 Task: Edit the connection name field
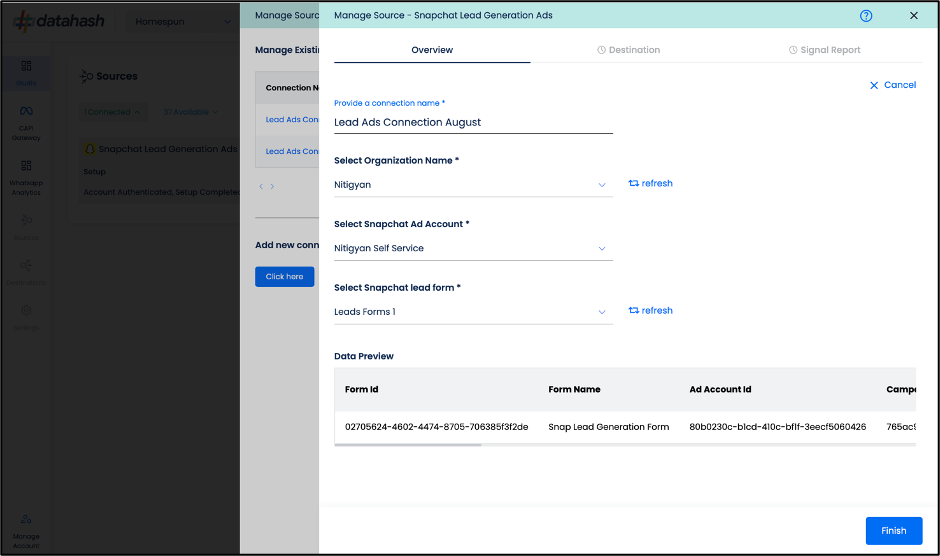(473, 122)
